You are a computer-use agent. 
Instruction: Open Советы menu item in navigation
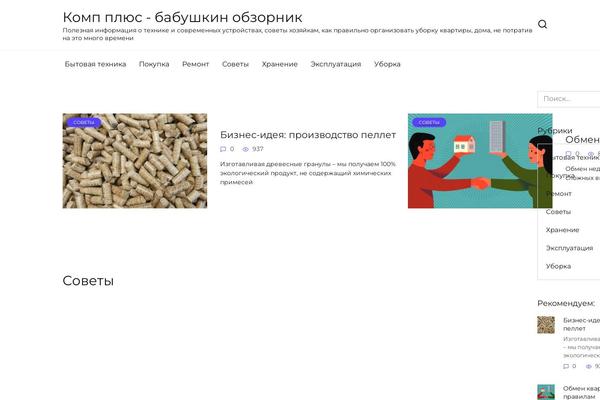coord(235,64)
